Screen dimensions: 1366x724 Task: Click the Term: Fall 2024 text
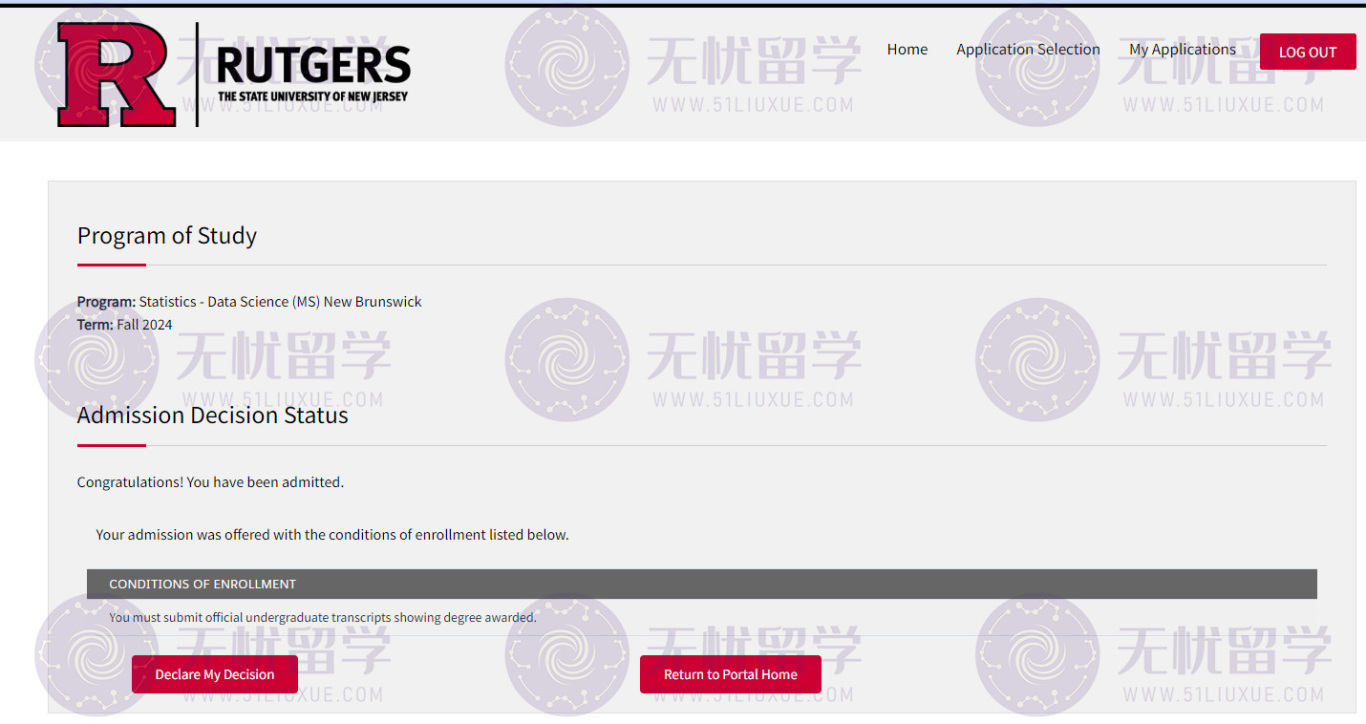pyautogui.click(x=125, y=324)
